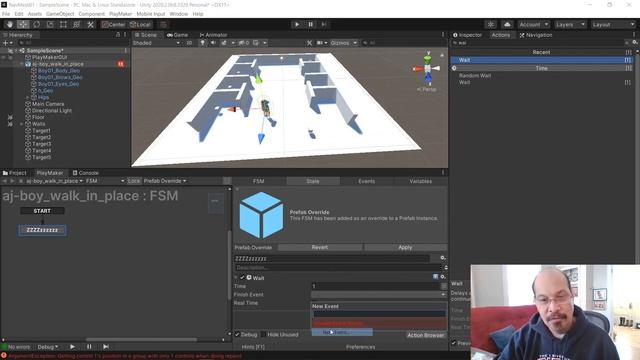
Task: Click the Unity Step frame button
Action: pos(324,24)
